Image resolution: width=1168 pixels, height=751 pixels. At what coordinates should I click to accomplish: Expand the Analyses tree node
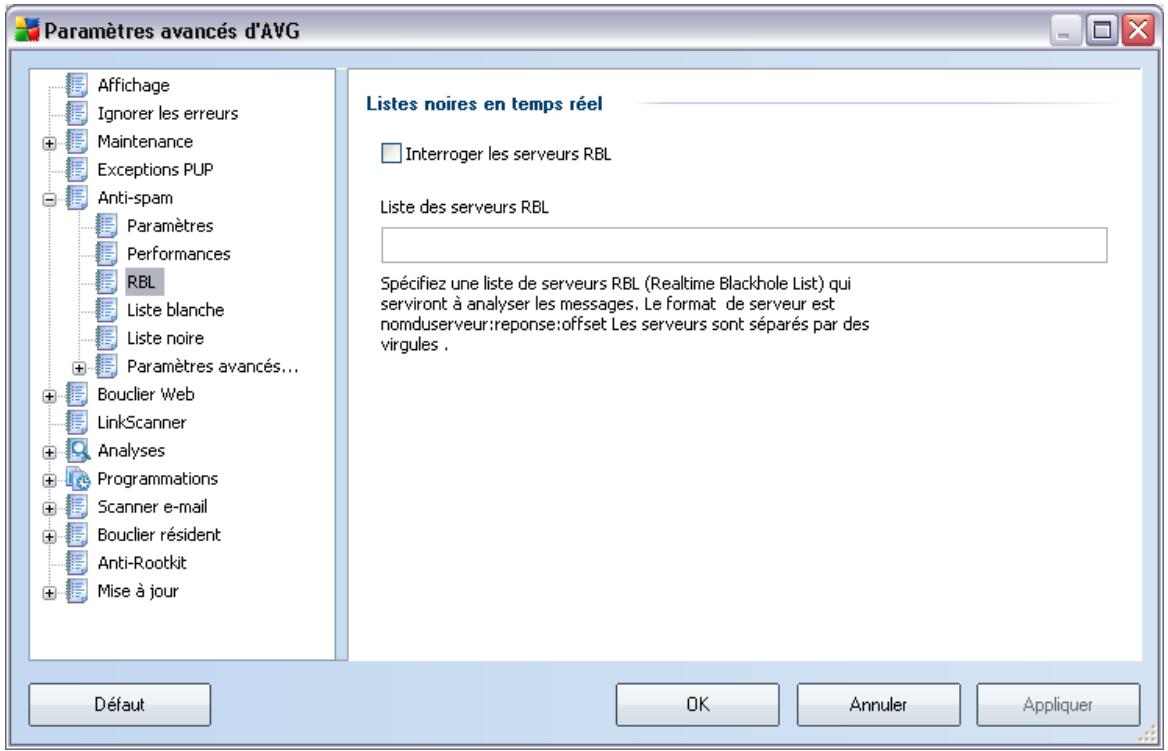coord(49,452)
